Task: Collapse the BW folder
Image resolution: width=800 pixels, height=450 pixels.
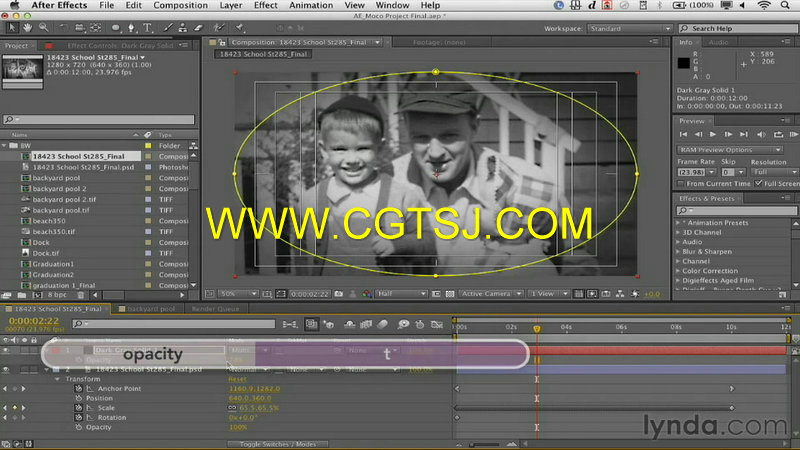Action: (x=5, y=146)
